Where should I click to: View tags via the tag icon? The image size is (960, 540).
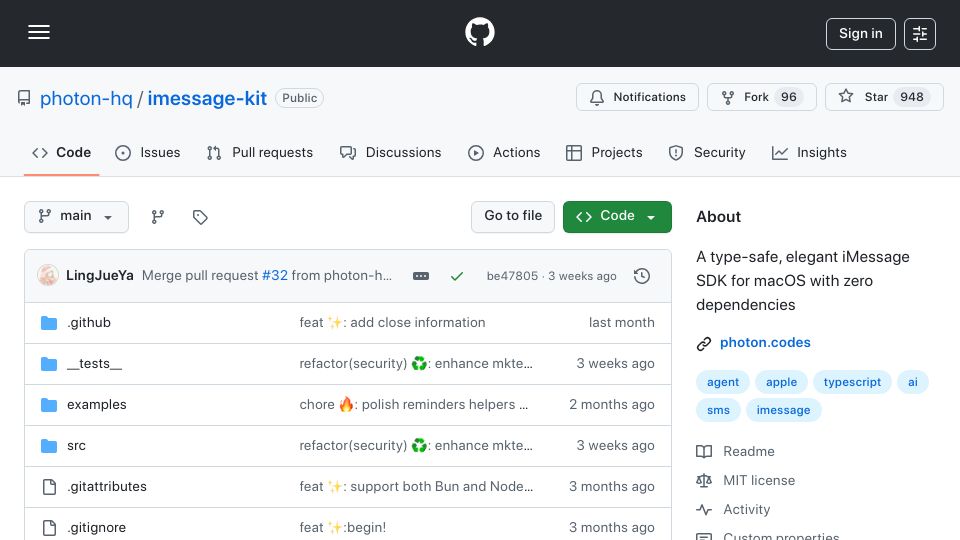200,217
